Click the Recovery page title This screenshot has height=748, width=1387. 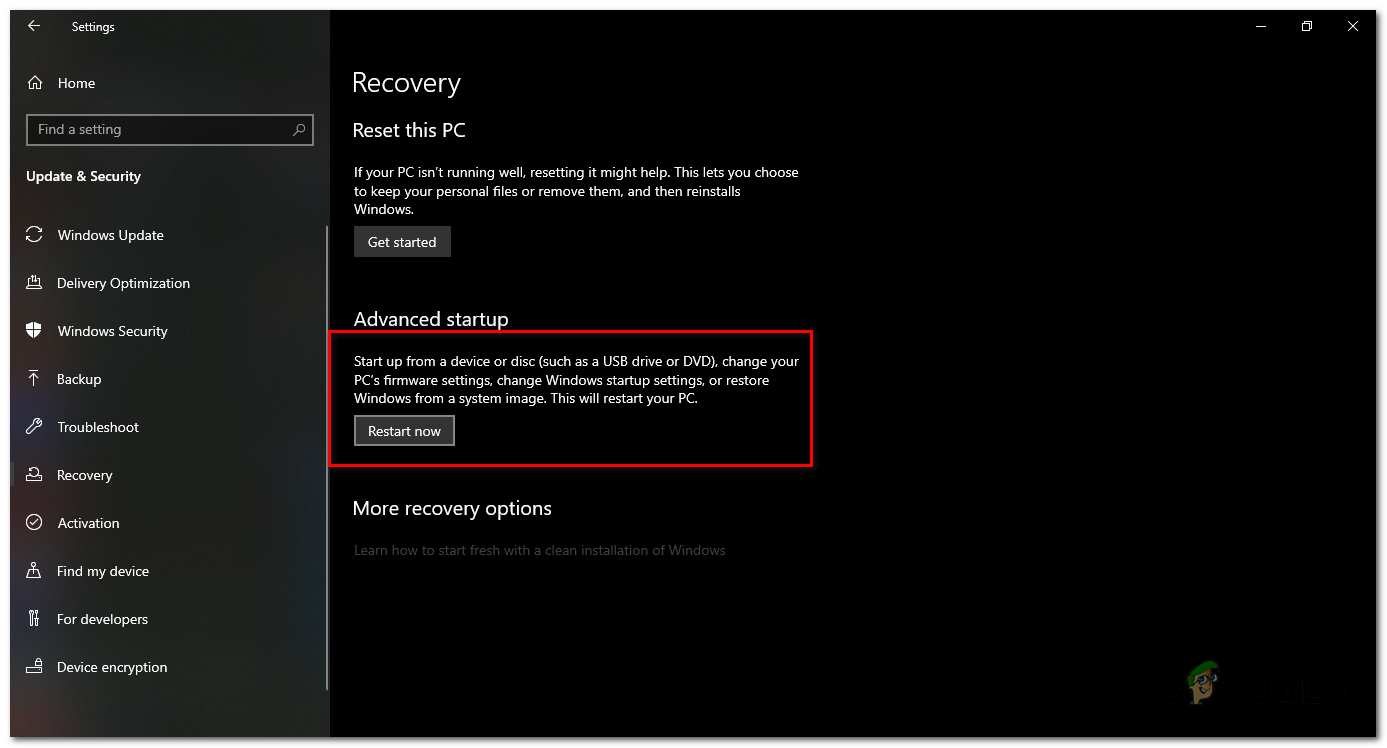point(406,83)
